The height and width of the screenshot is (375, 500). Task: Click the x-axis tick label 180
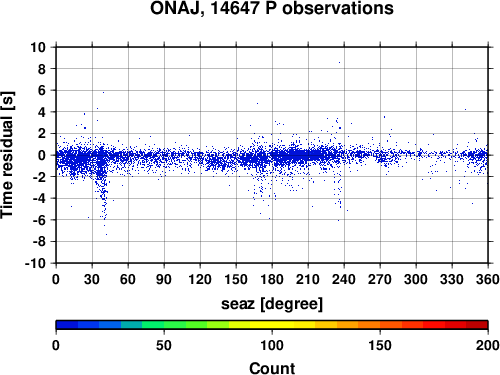272,279
